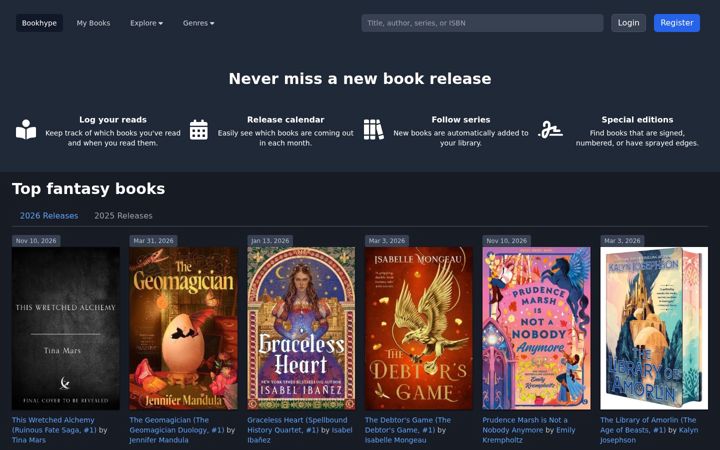Click the Mar 3, 2026 badge on The Debtor's Game
The height and width of the screenshot is (450, 720).
click(387, 241)
